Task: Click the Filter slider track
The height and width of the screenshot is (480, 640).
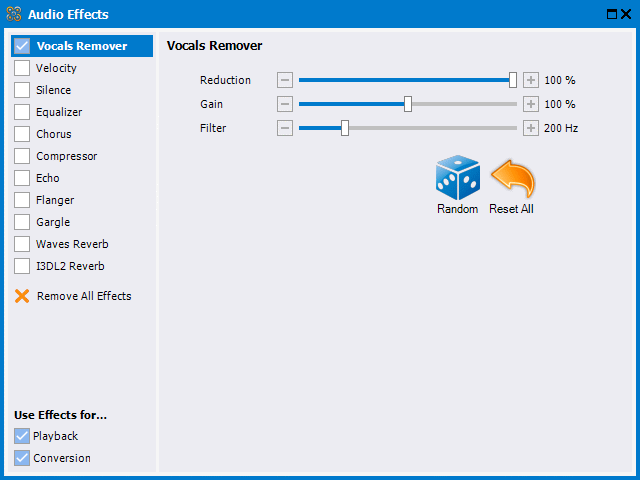Action: click(408, 128)
